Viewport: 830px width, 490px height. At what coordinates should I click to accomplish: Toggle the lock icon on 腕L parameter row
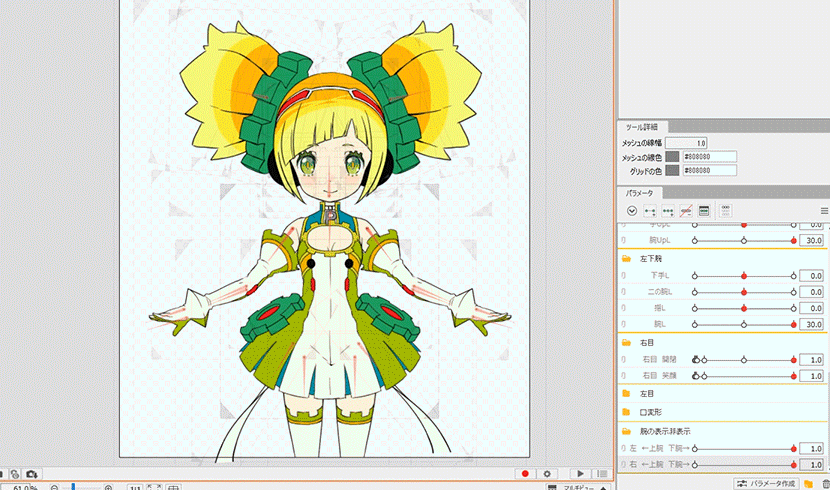623,325
